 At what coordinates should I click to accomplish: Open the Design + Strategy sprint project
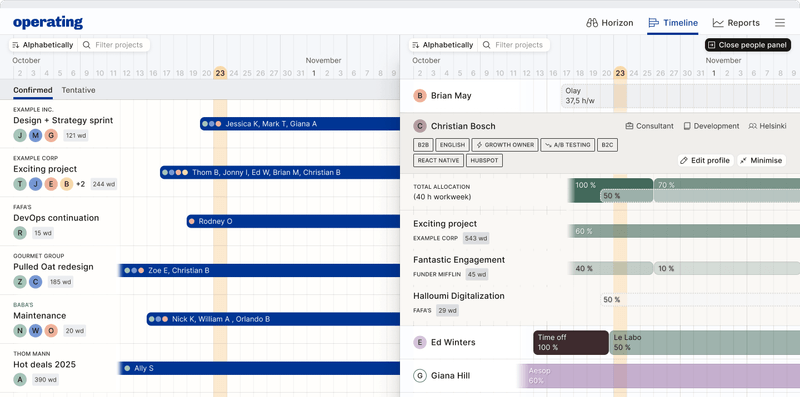coord(63,120)
